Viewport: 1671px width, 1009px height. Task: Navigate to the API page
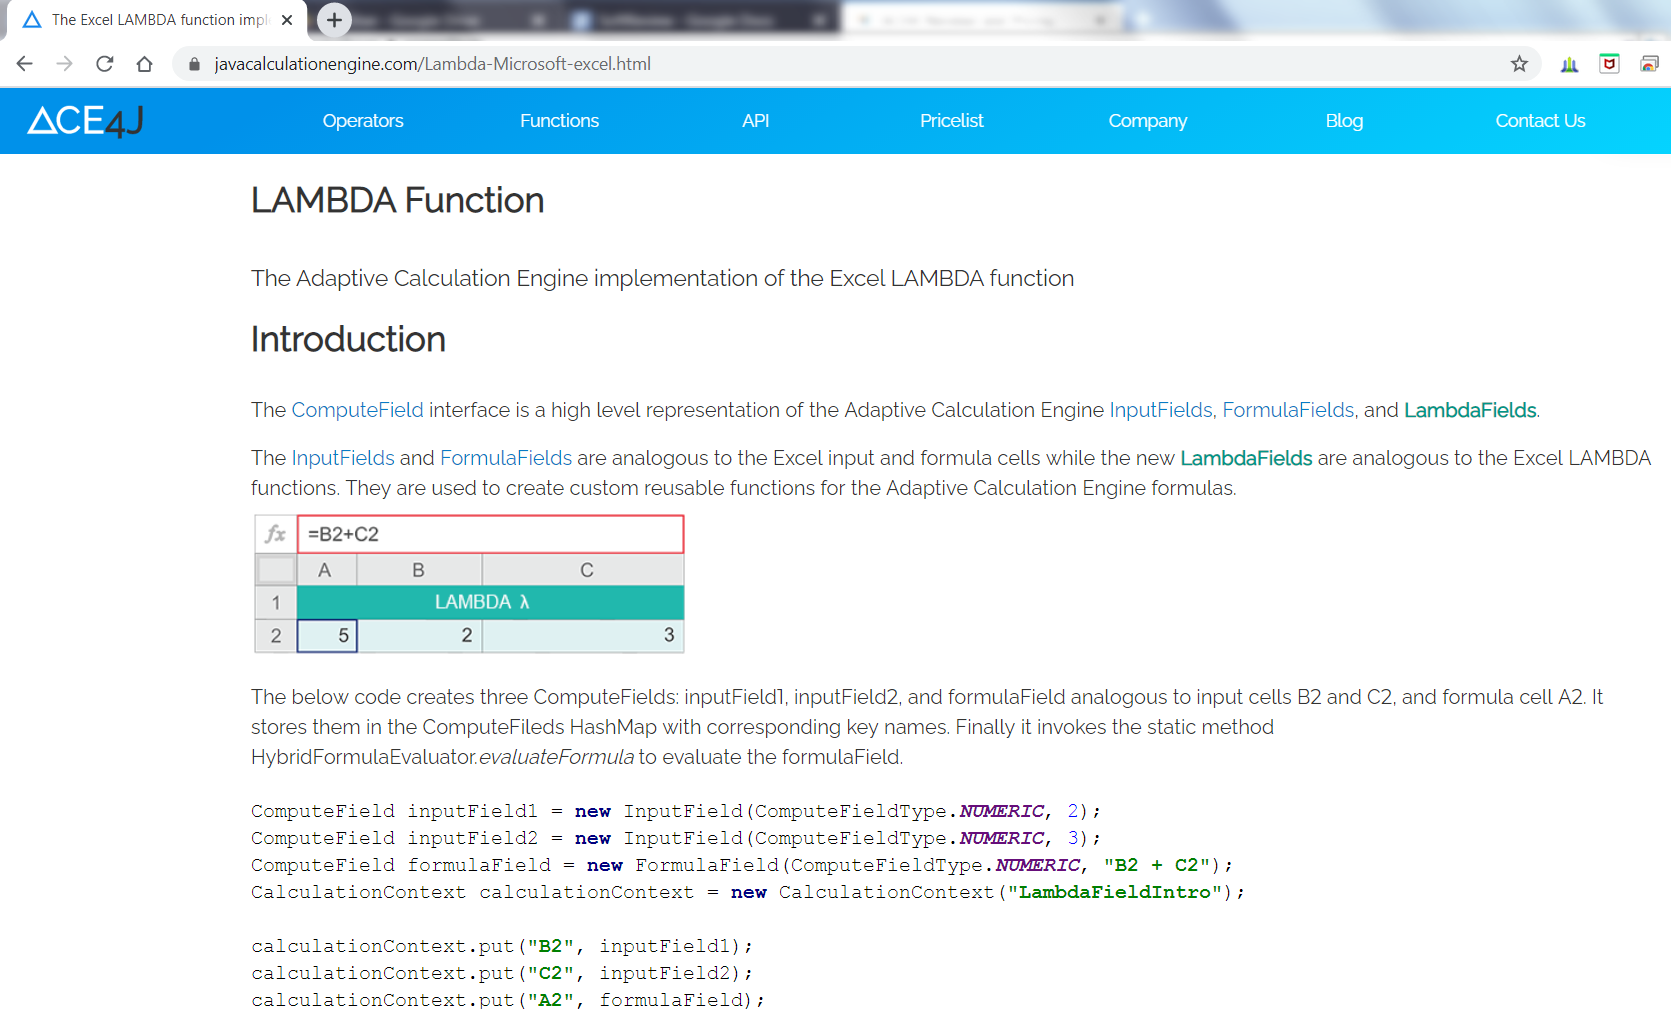pyautogui.click(x=755, y=121)
